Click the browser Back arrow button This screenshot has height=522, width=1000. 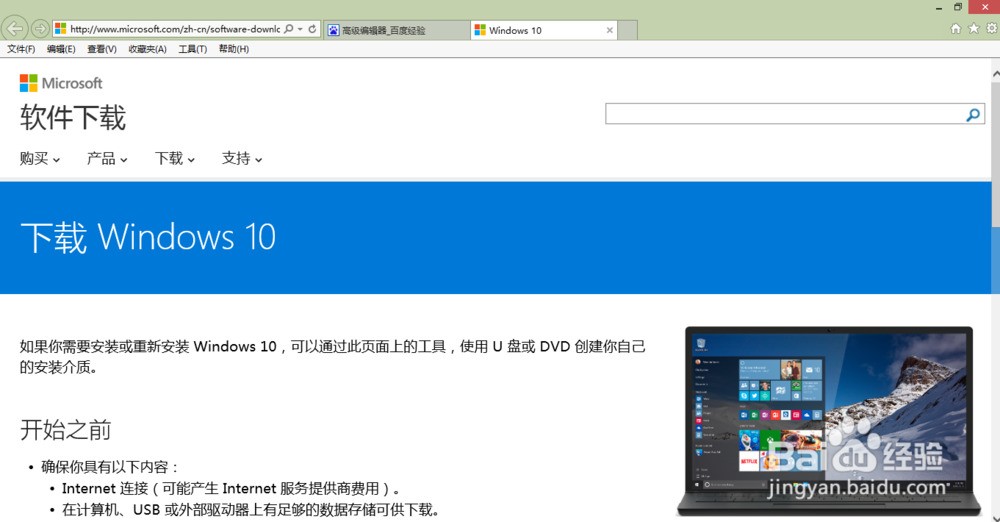point(15,29)
